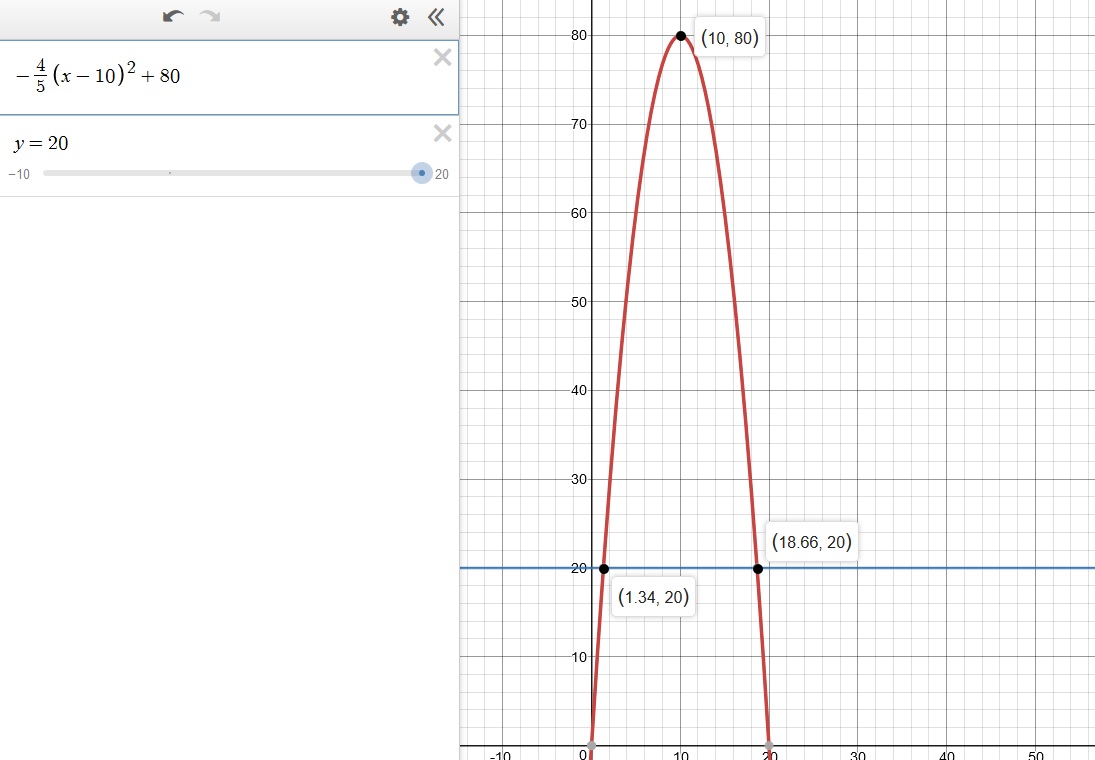
Task: Click the y = 20 expression text
Action: click(x=41, y=144)
